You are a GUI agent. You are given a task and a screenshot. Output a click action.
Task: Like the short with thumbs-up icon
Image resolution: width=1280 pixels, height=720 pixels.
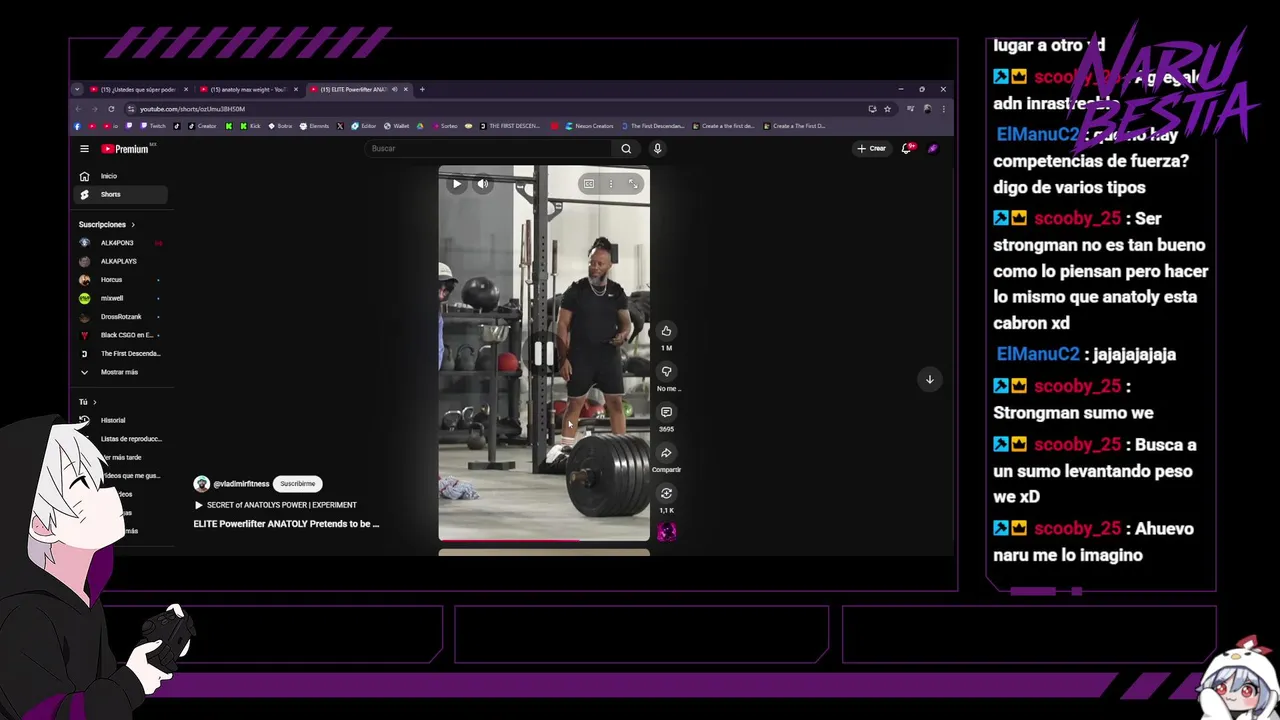[666, 331]
